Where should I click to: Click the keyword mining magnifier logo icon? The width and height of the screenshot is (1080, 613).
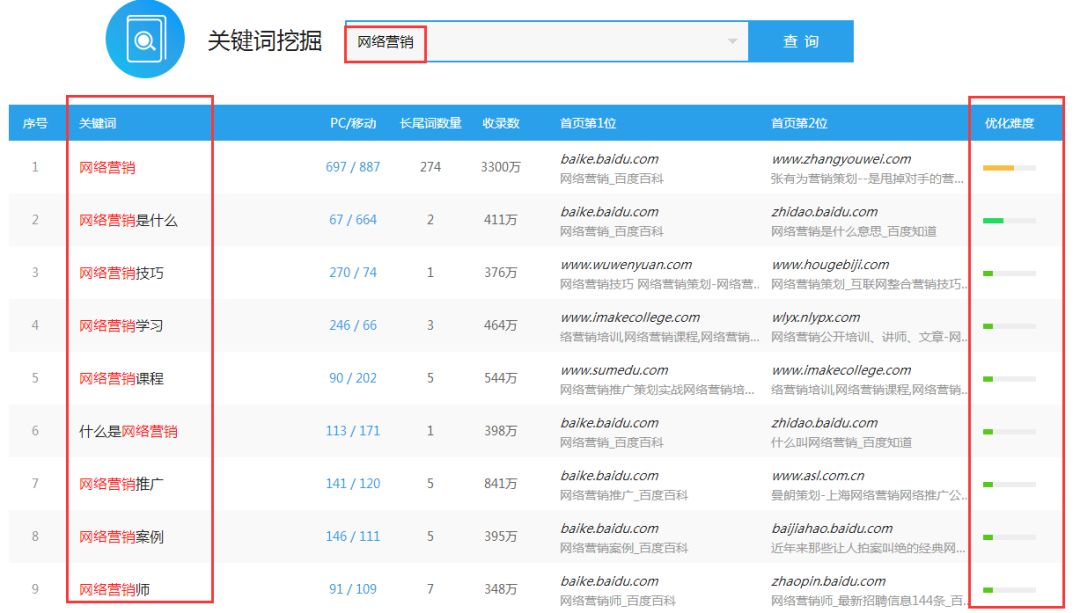click(x=145, y=40)
